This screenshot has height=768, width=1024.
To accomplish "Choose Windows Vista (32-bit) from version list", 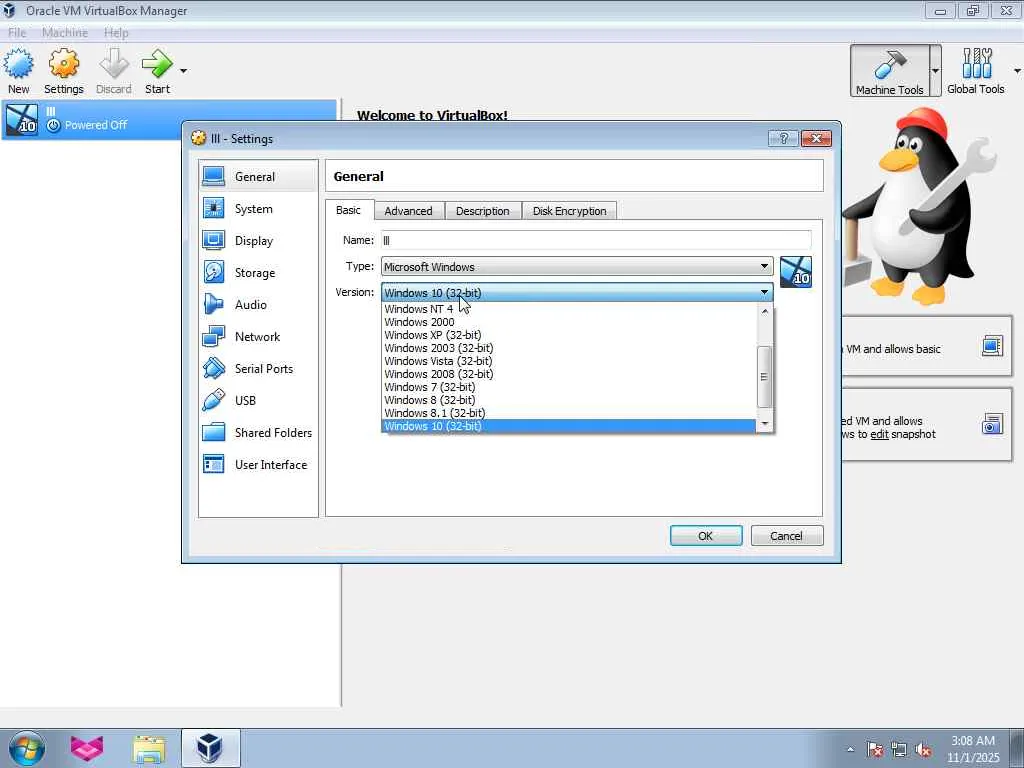I will (568, 361).
